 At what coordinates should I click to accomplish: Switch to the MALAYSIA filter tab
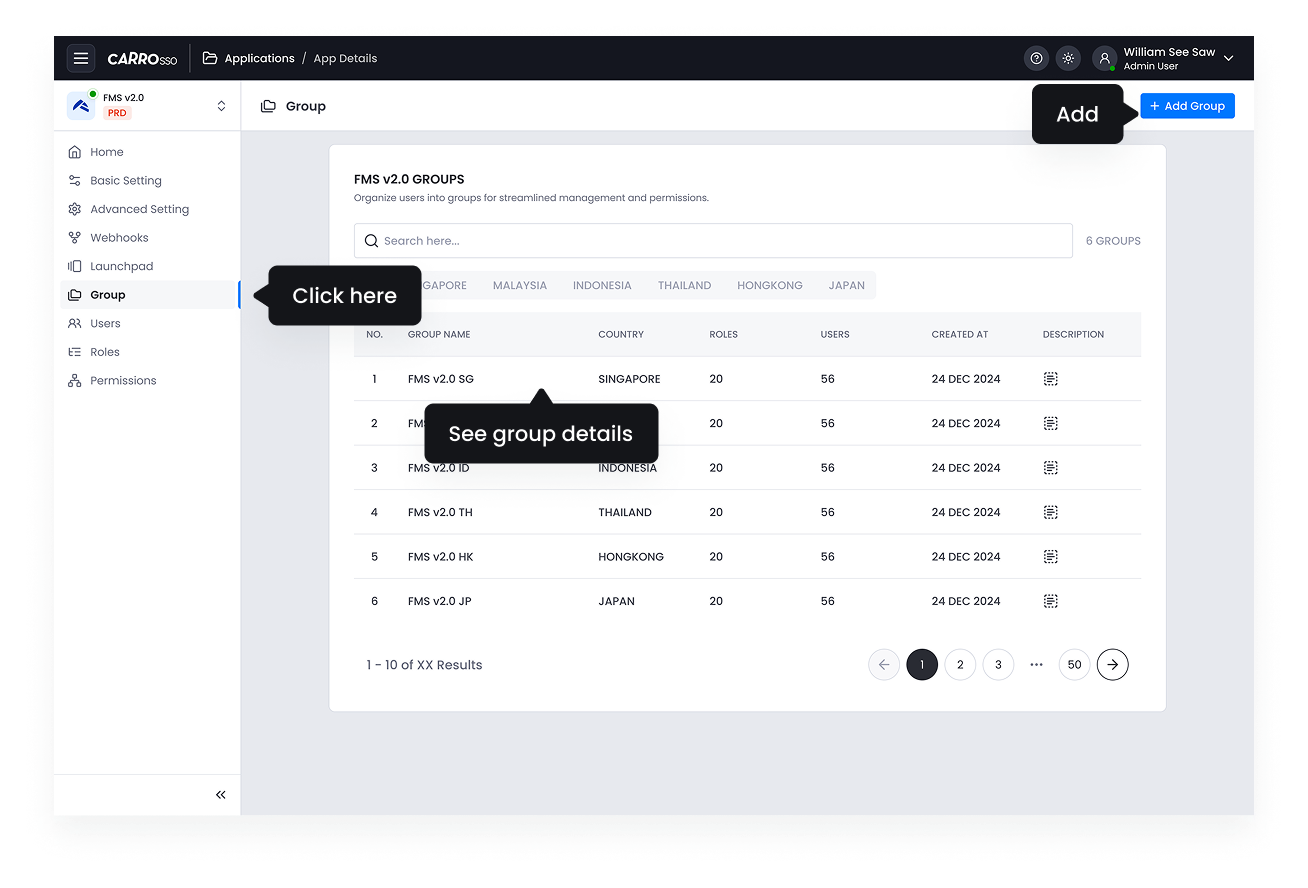(x=519, y=285)
